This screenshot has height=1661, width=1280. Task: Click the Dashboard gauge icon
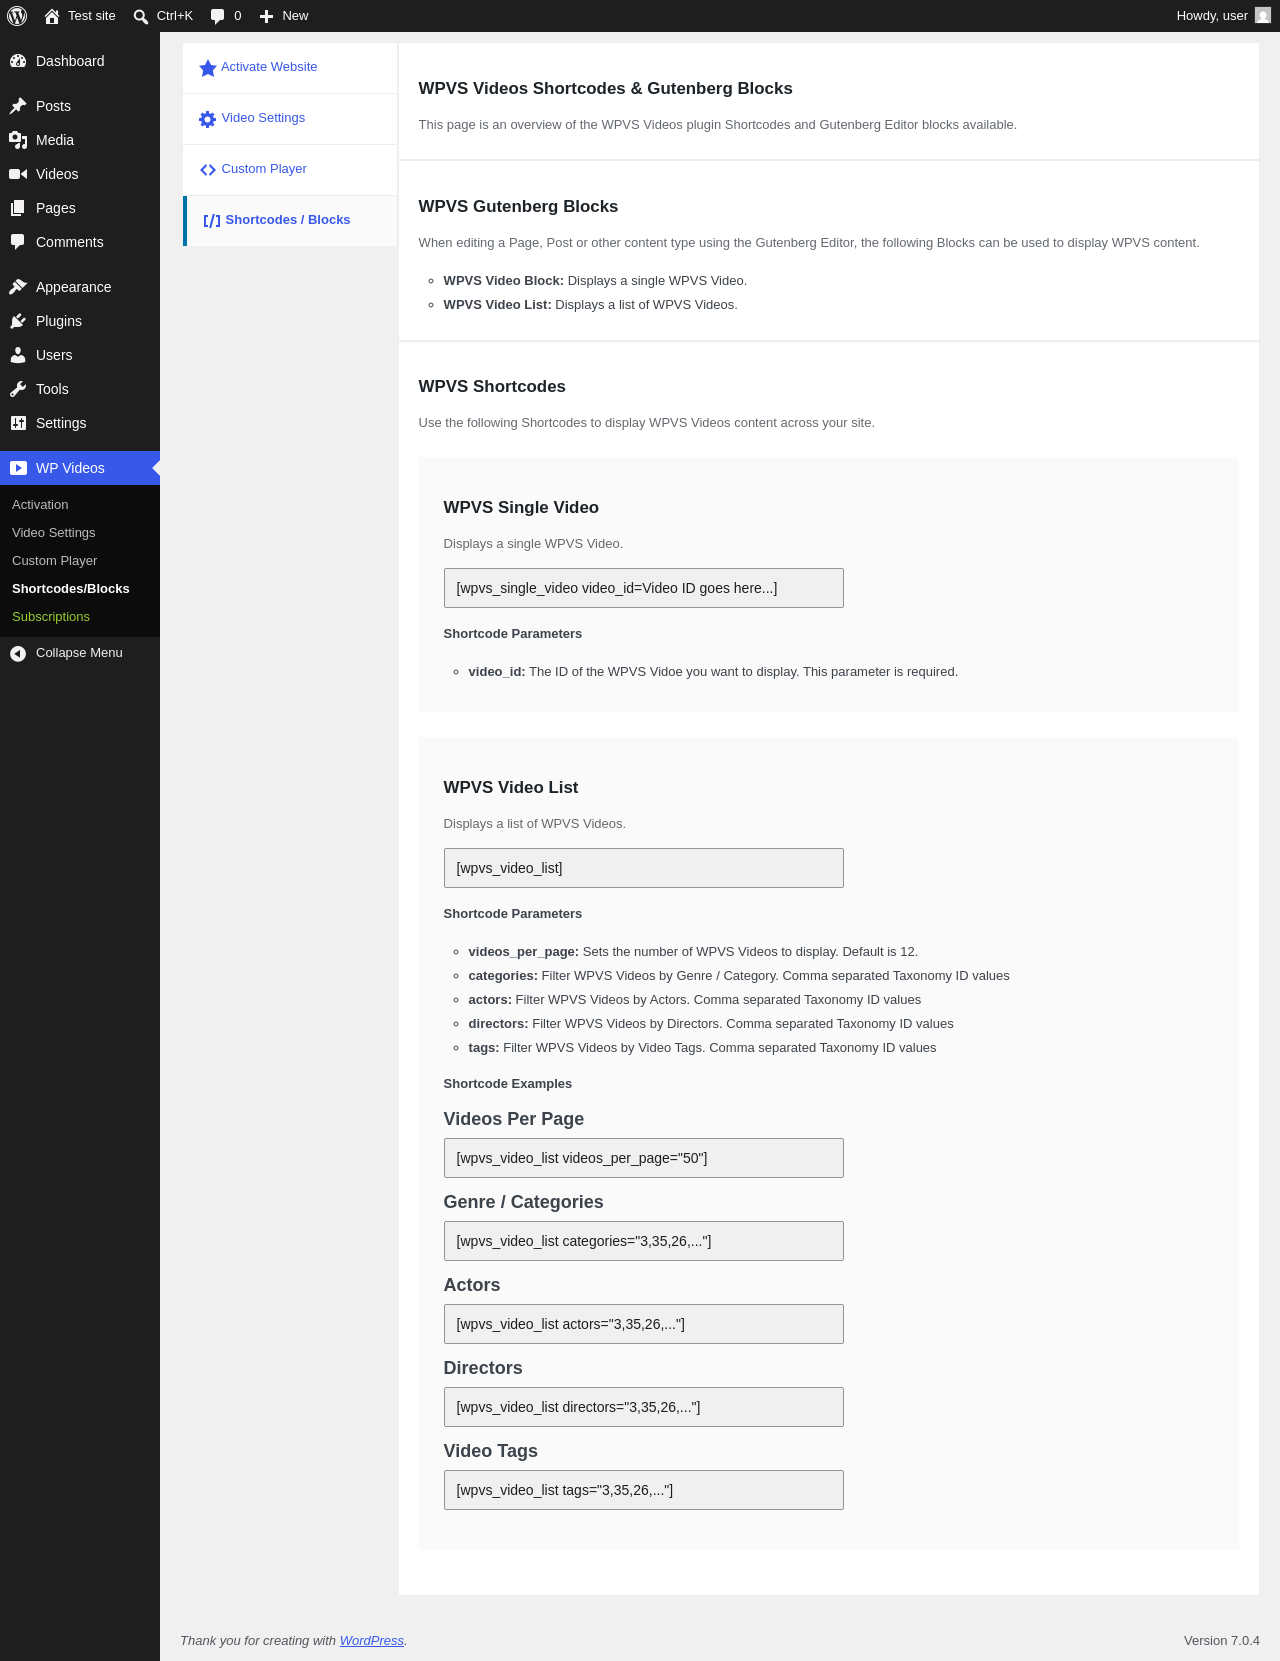[x=18, y=61]
